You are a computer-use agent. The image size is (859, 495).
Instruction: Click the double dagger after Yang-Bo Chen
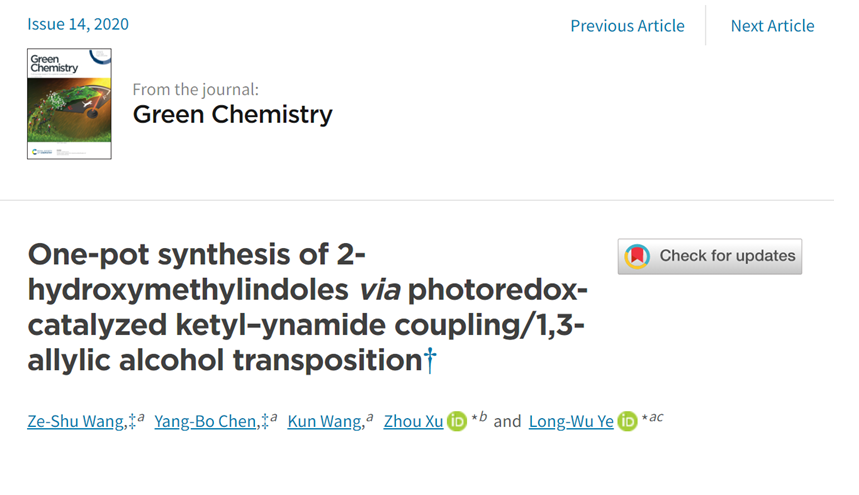tap(261, 421)
